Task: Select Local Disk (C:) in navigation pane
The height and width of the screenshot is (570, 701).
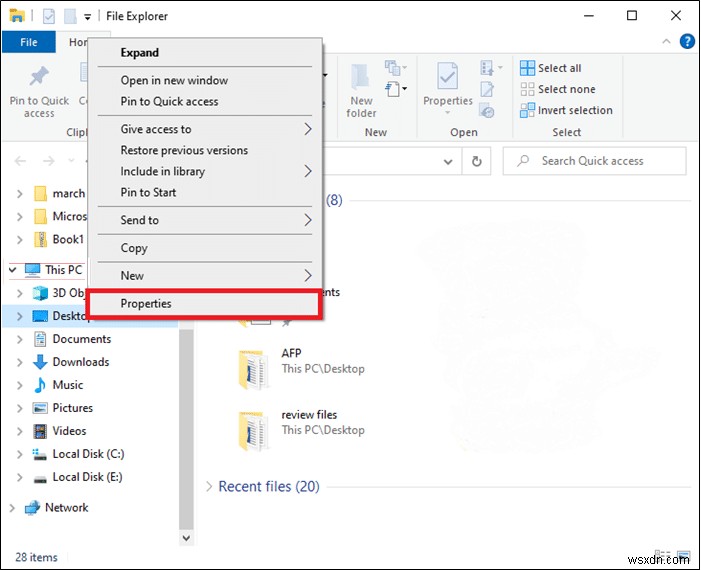Action: 88,454
